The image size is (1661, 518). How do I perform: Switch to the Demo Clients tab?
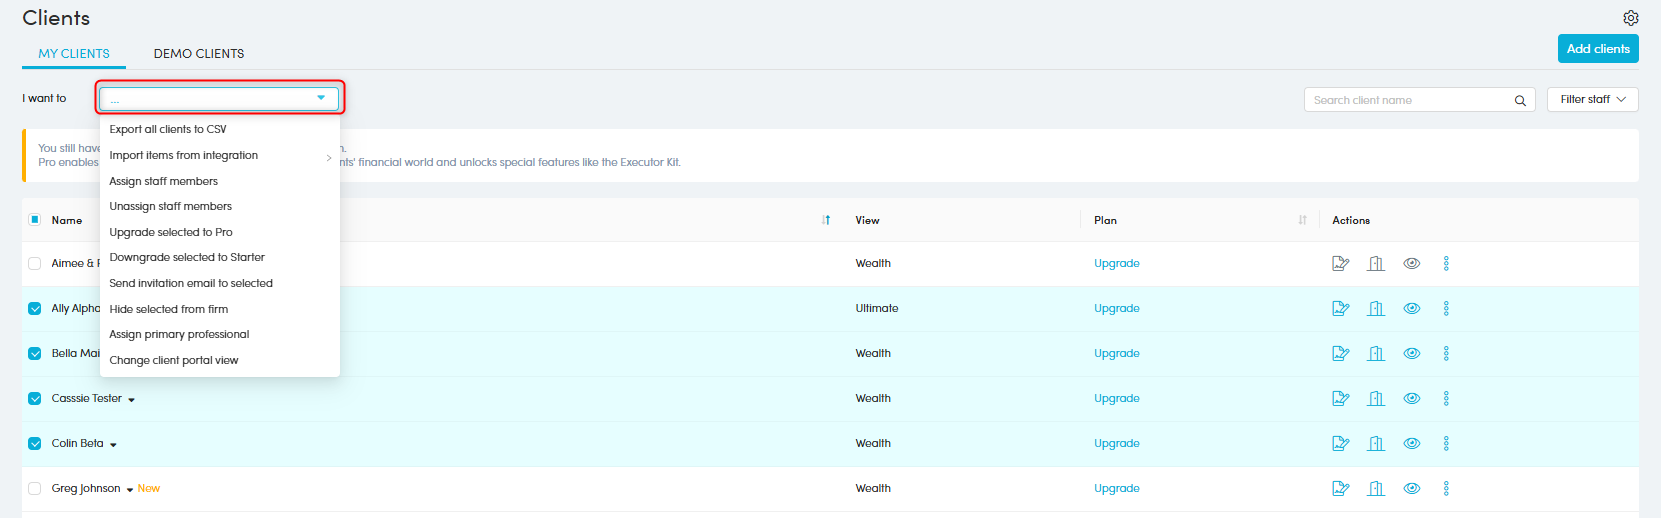click(x=198, y=54)
